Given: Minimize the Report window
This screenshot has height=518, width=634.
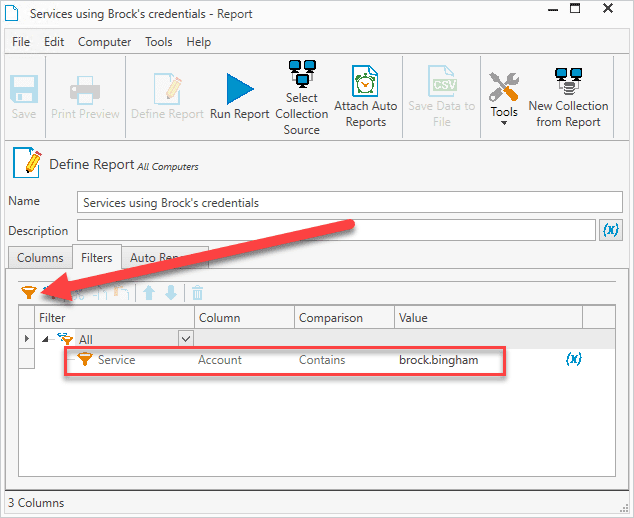Looking at the screenshot, I should (x=553, y=9).
